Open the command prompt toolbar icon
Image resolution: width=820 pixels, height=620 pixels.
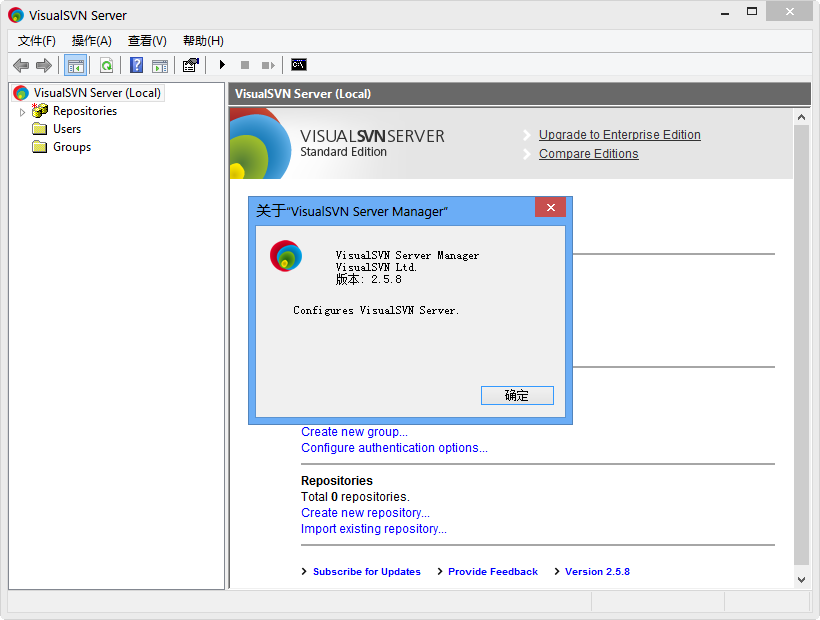point(299,64)
